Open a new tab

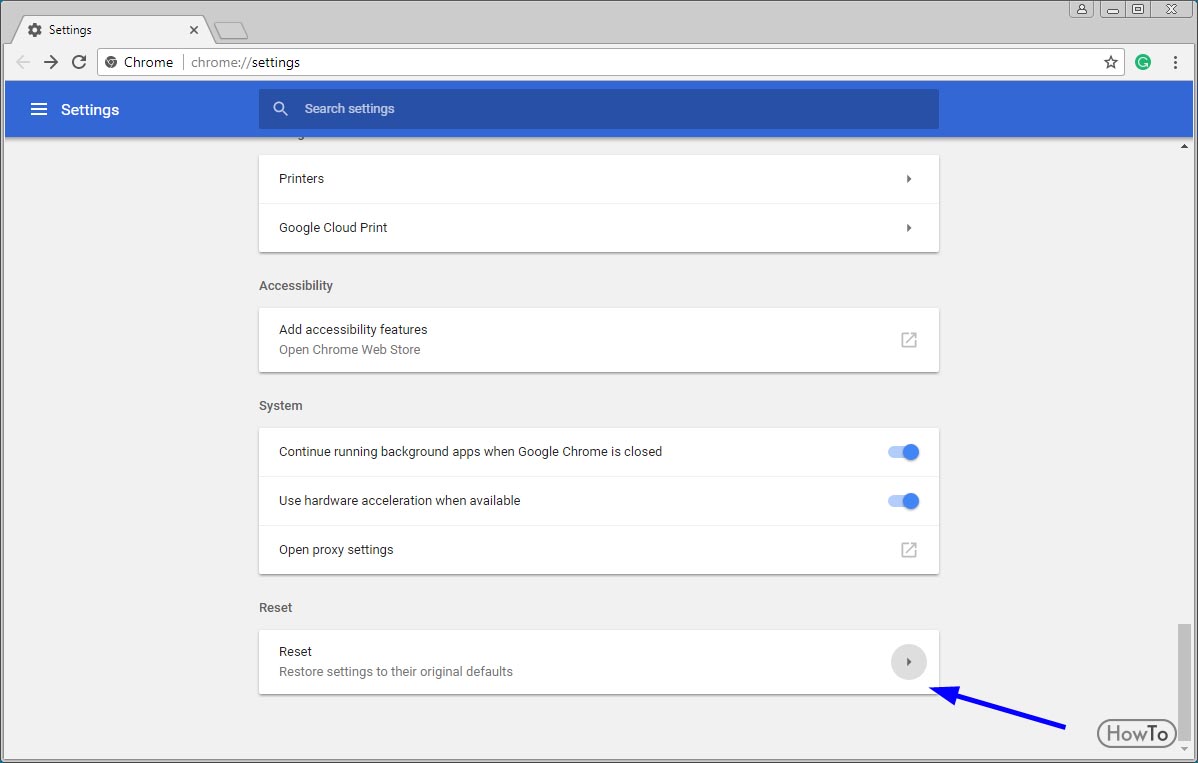(231, 31)
